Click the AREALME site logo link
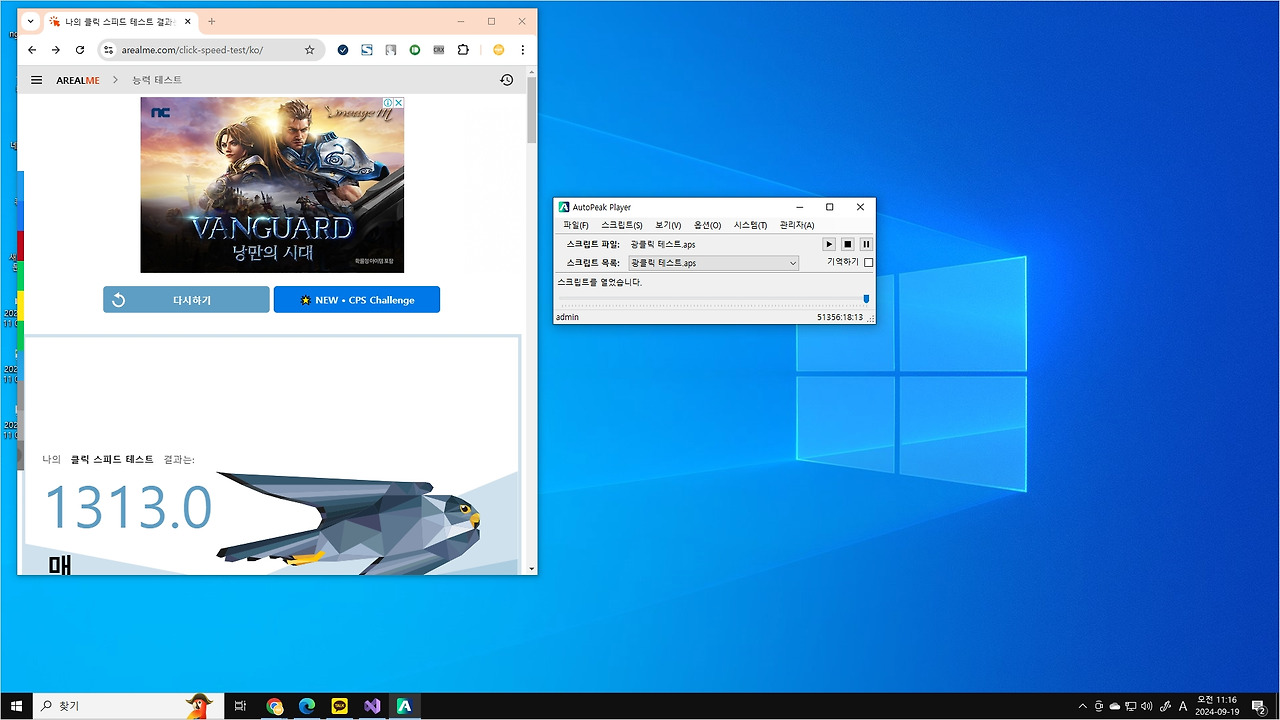The height and width of the screenshot is (720, 1280). (78, 80)
